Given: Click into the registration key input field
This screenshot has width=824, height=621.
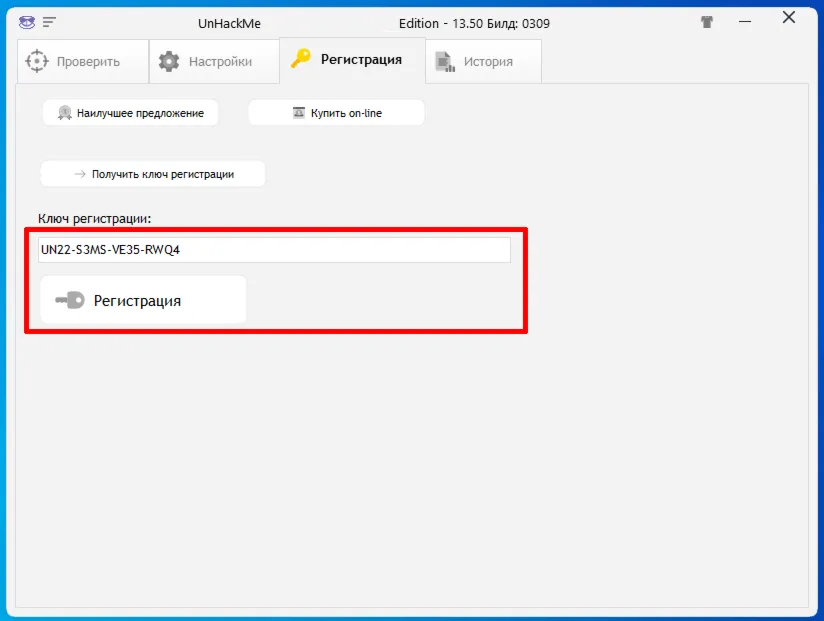Looking at the screenshot, I should [274, 250].
